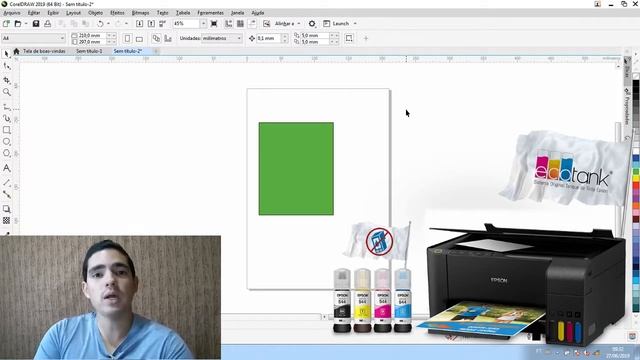Viewport: 640px width, 360px height.
Task: Select the green rectangle on the page
Action: click(296, 169)
